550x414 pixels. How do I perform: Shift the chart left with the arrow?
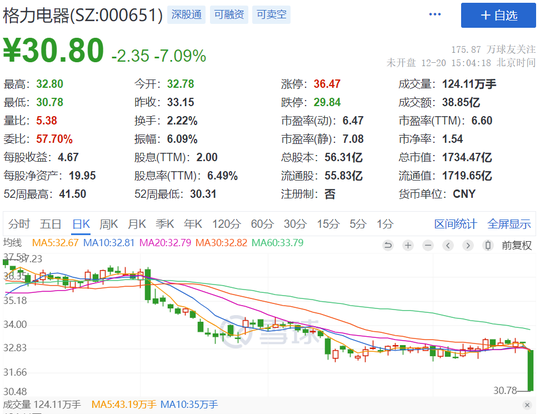tap(448, 245)
